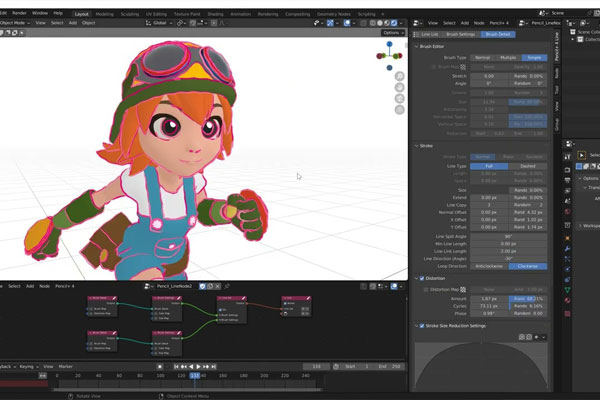Open the Object Mode dropdown

click(15, 23)
